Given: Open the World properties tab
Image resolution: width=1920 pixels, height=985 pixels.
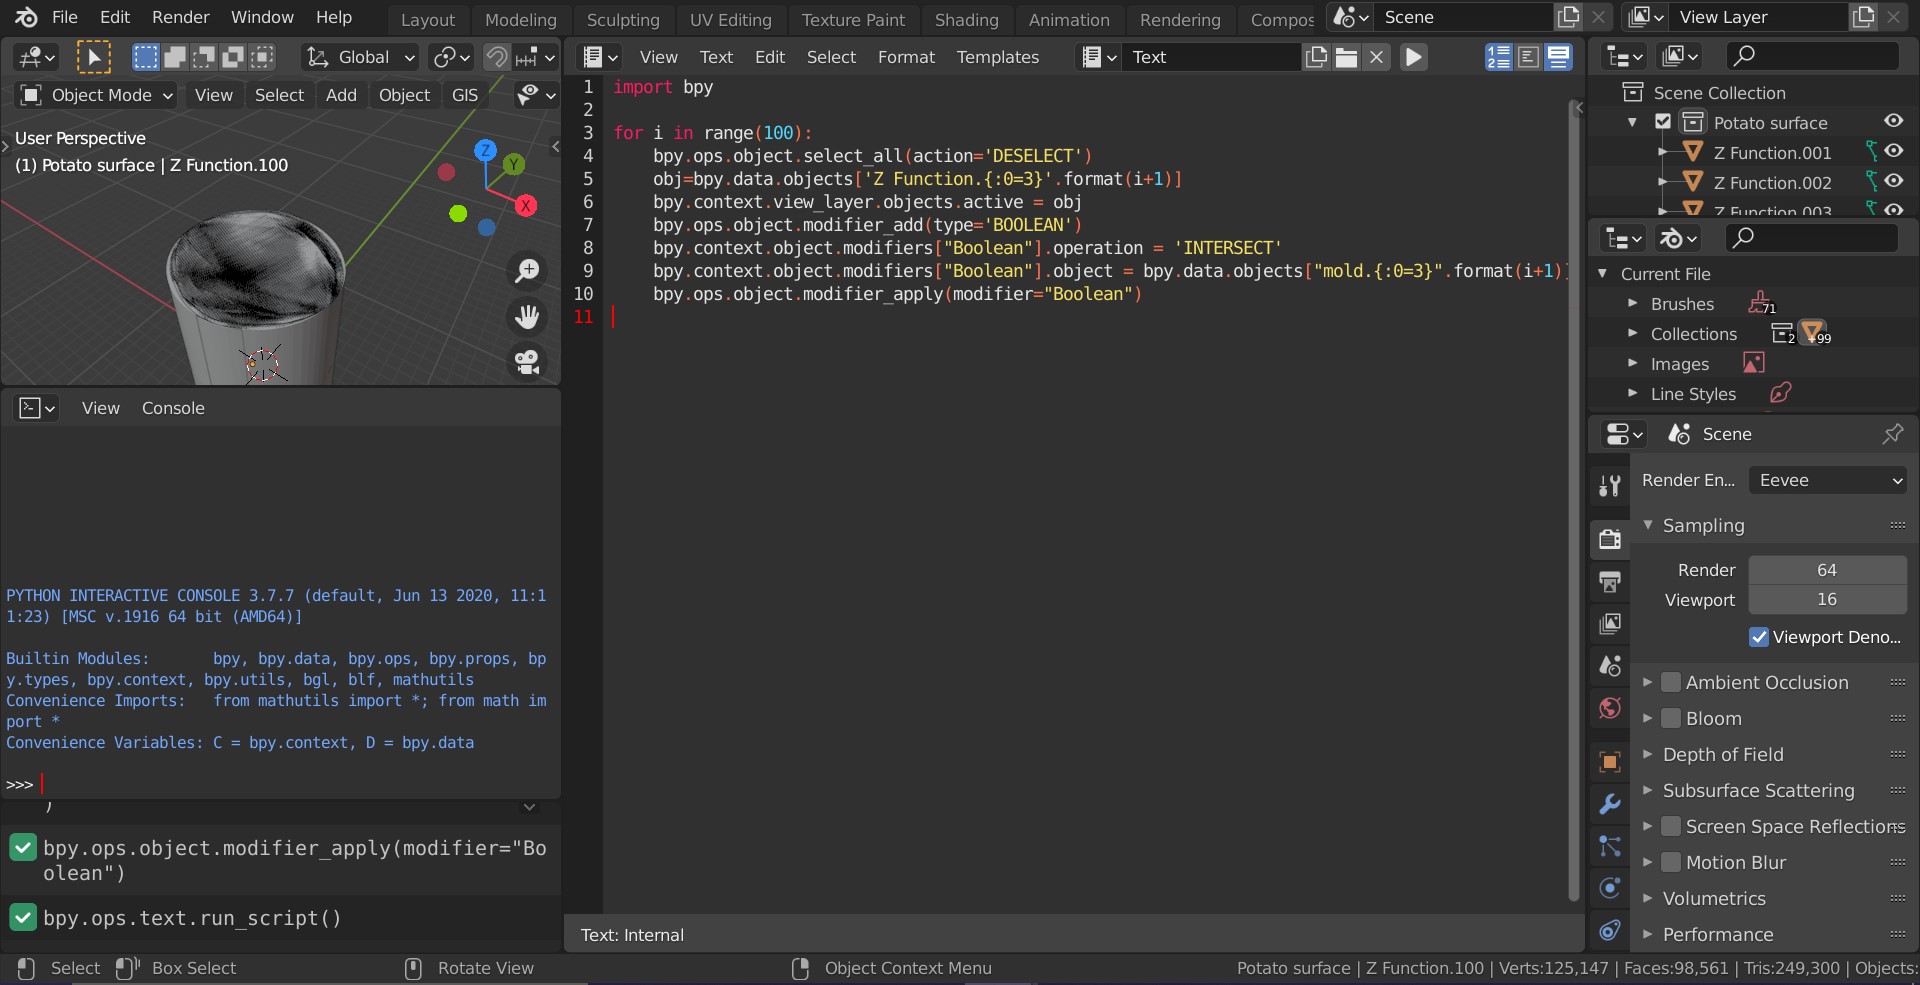Looking at the screenshot, I should (1609, 708).
